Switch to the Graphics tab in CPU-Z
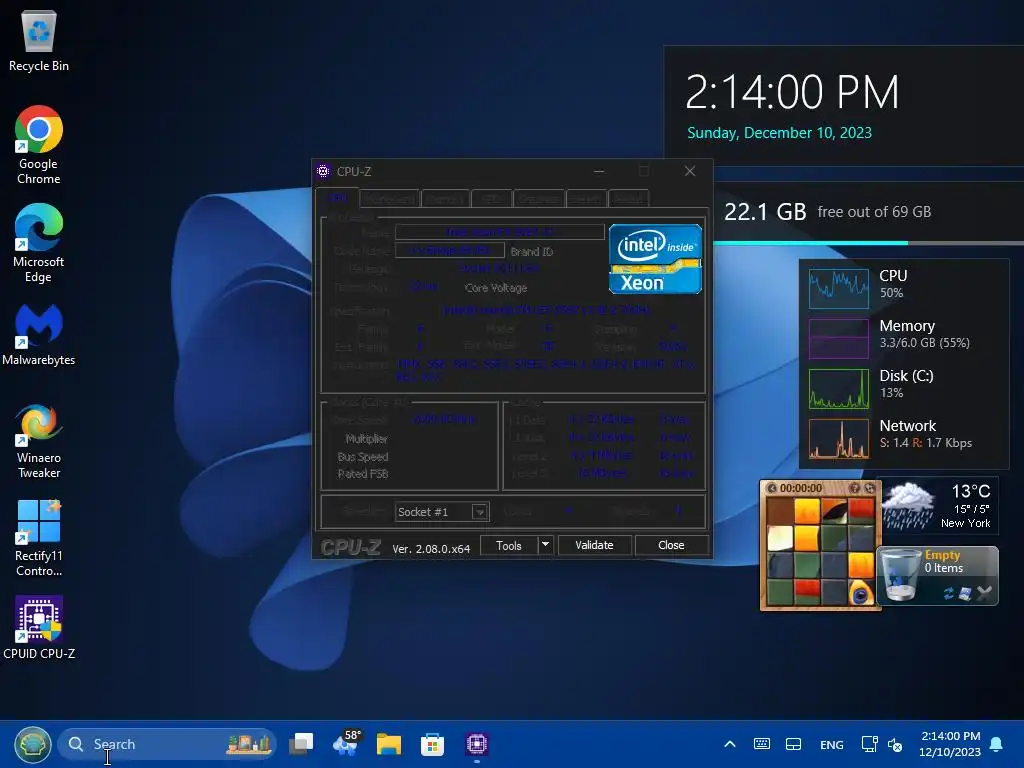The width and height of the screenshot is (1024, 768). [539, 198]
